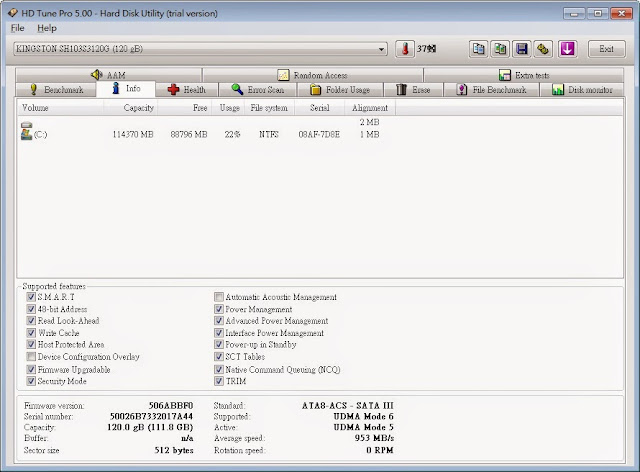Sort by the Alignment column header
Screen dimensions: 640x472
tap(370, 108)
